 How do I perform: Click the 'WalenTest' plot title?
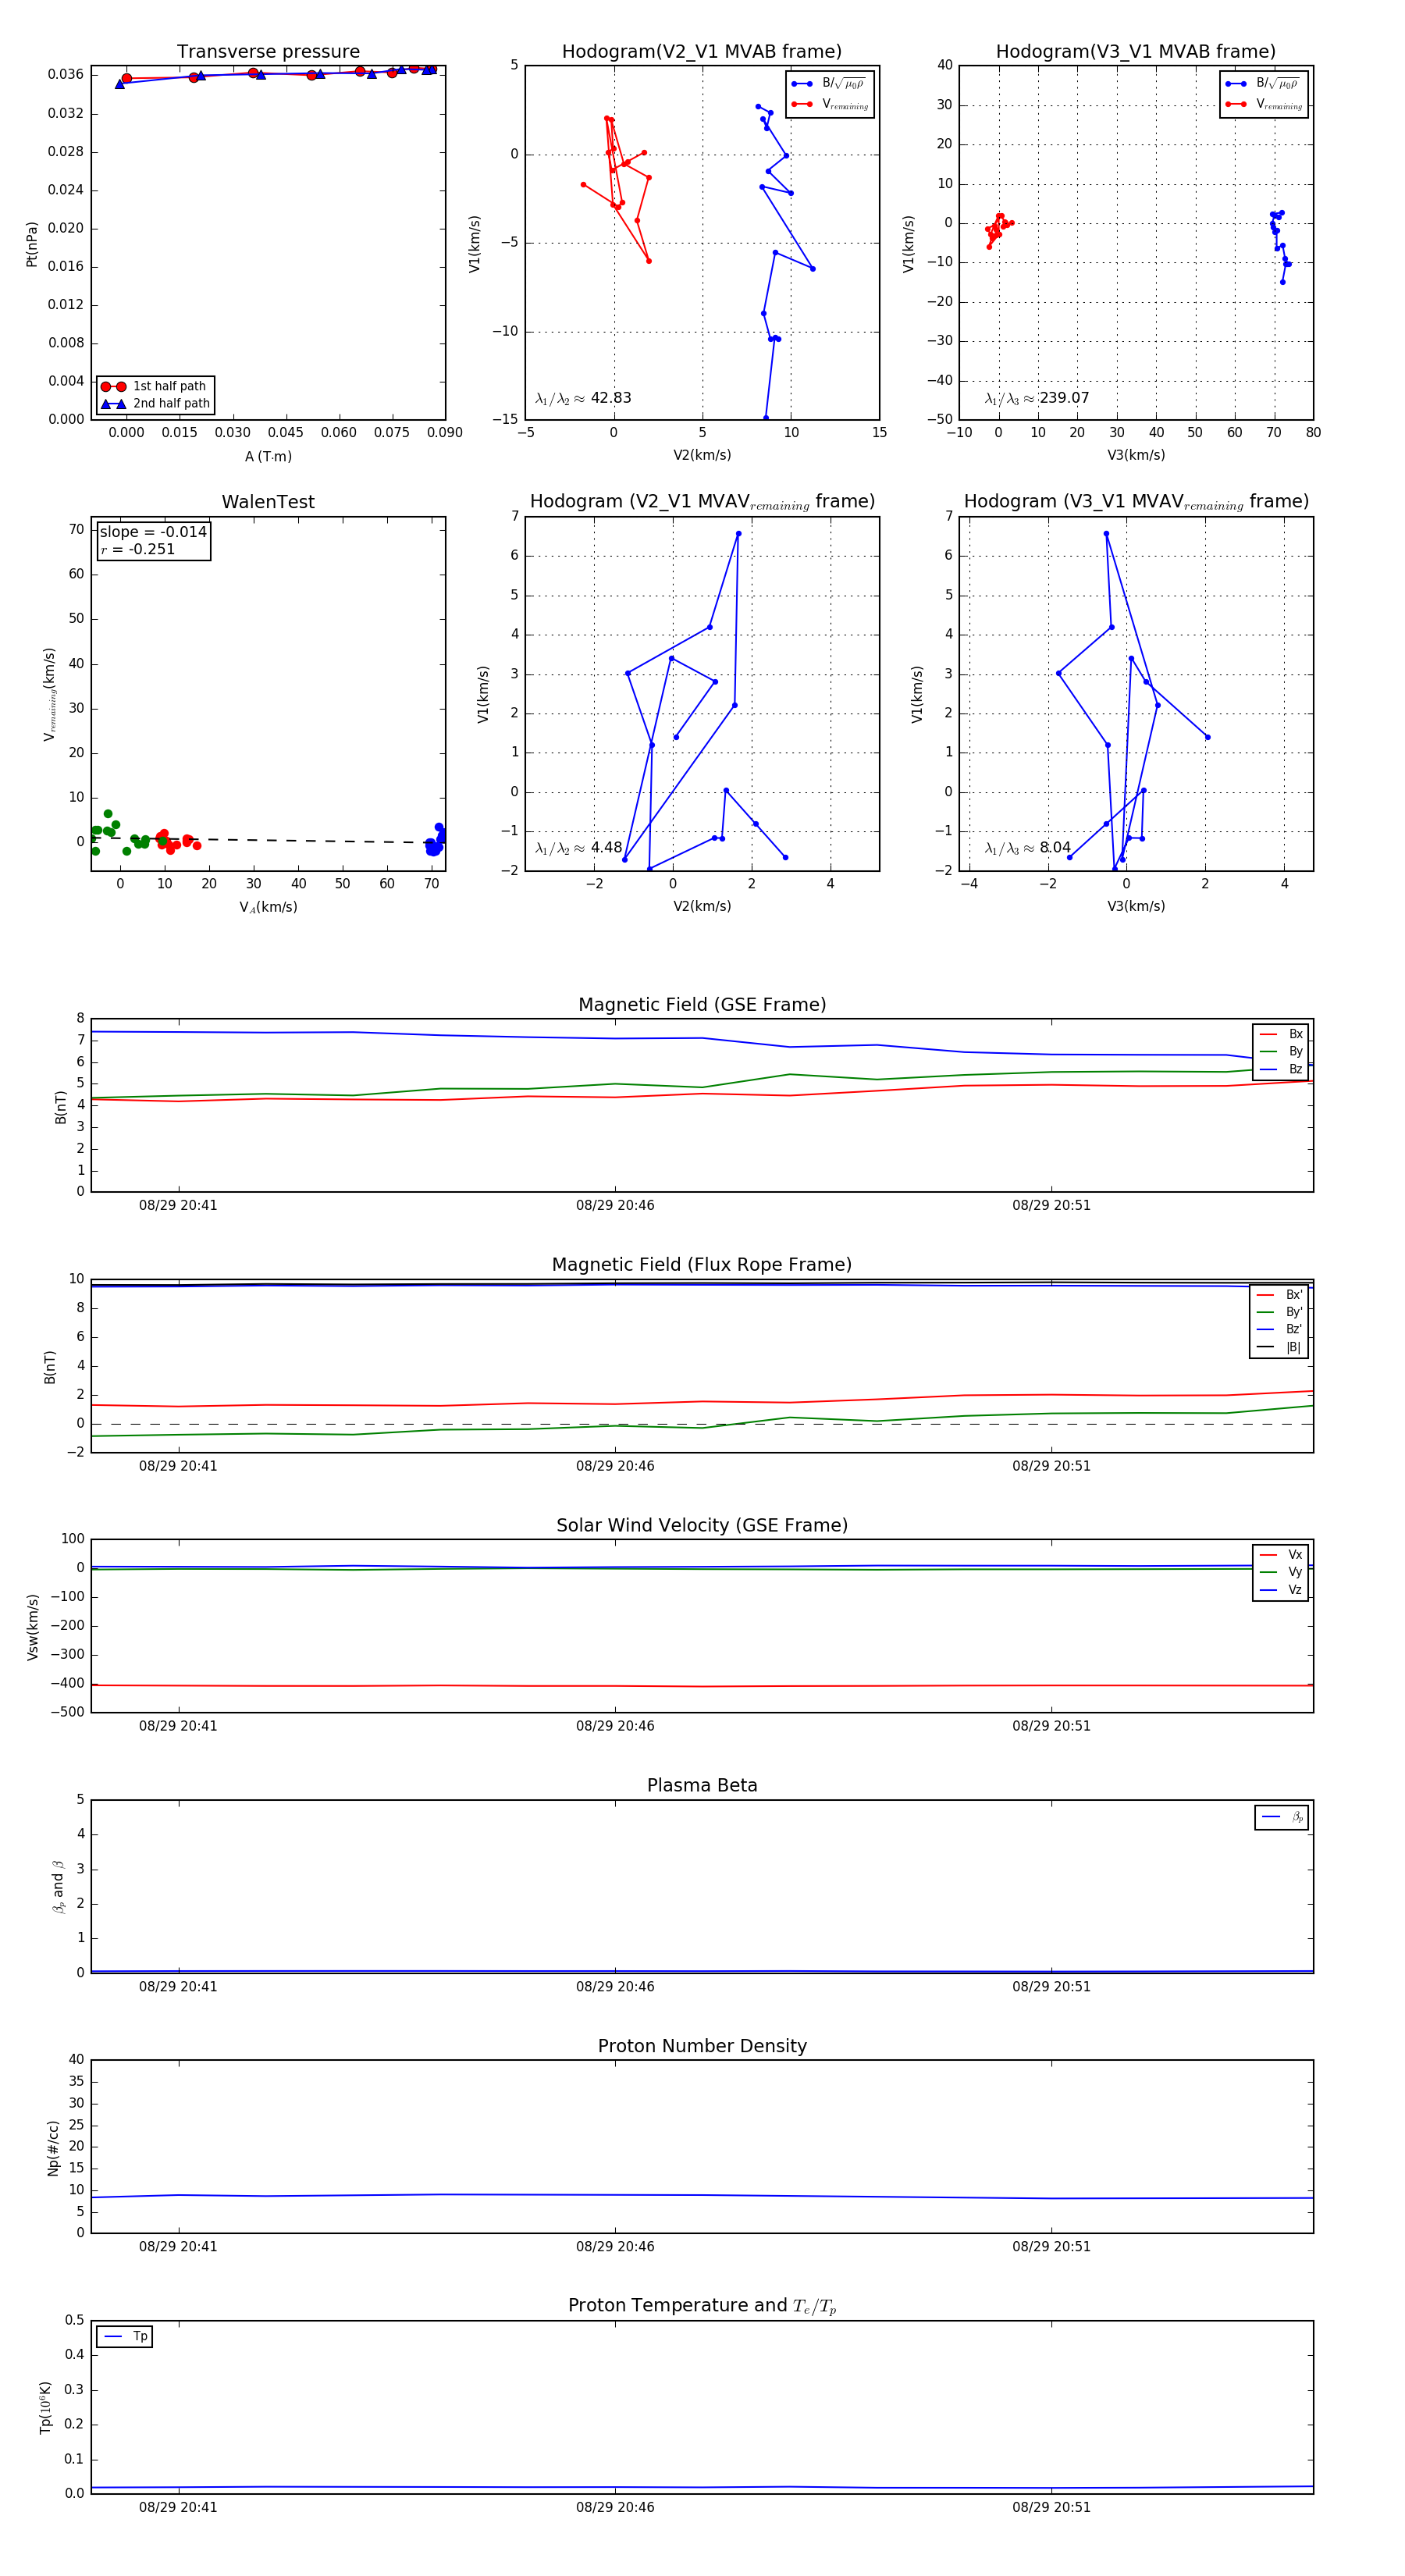(268, 502)
